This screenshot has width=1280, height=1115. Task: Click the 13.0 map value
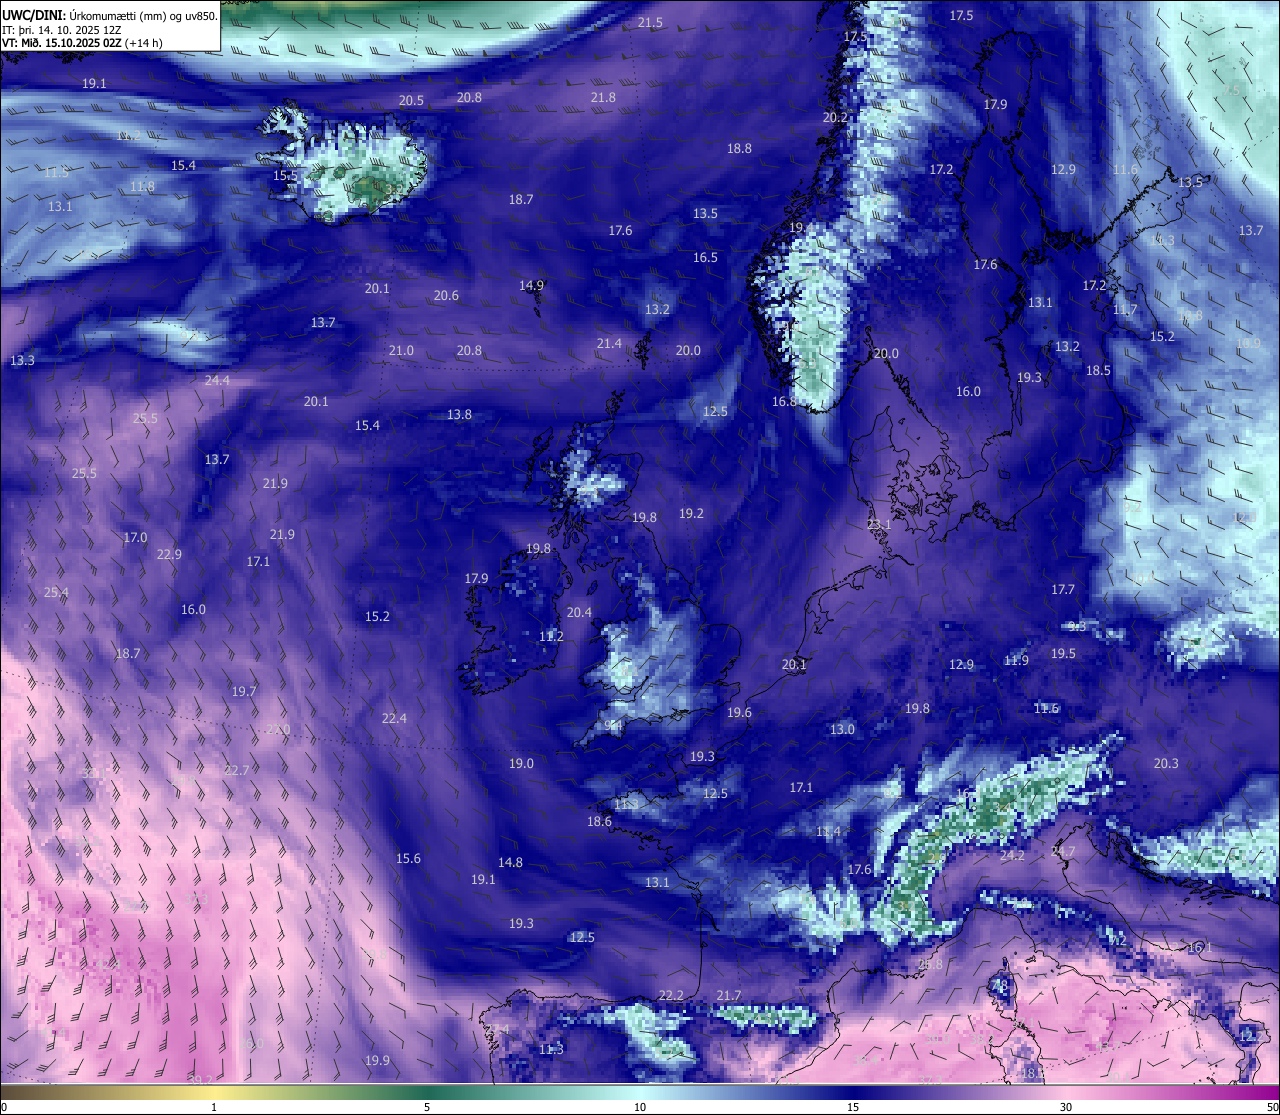point(842,729)
